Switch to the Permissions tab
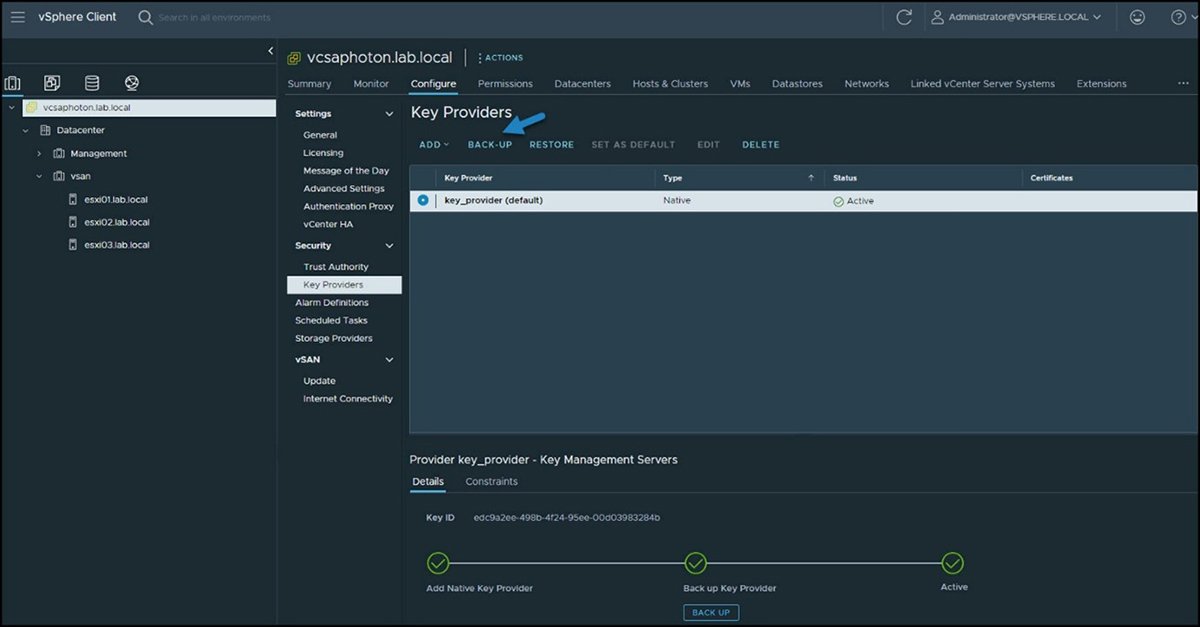Screen dimensions: 1200x627 [x=505, y=84]
